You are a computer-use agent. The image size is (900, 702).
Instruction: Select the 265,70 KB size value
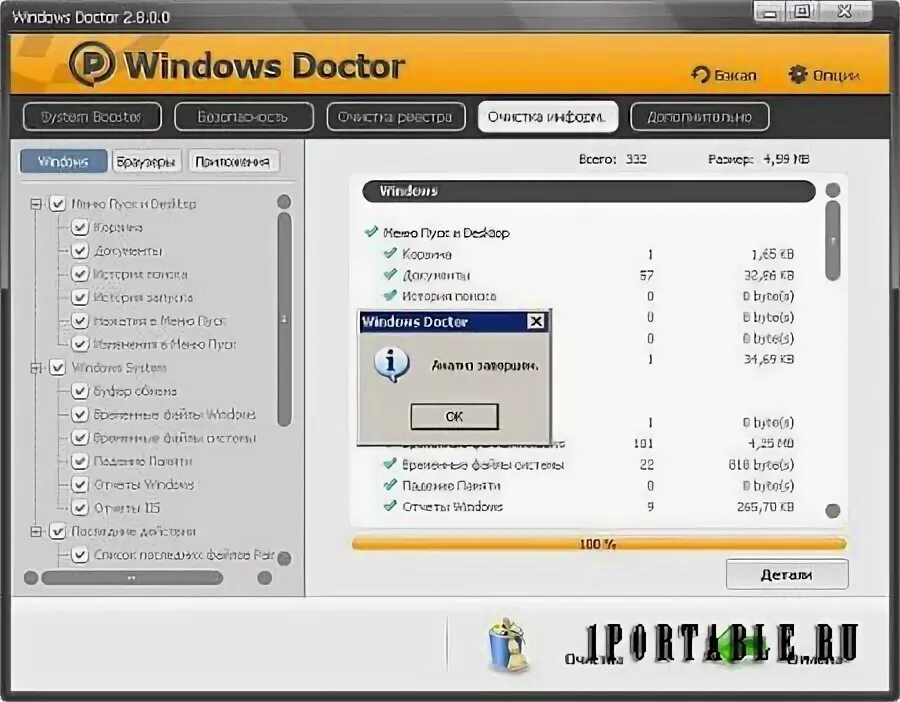[766, 506]
